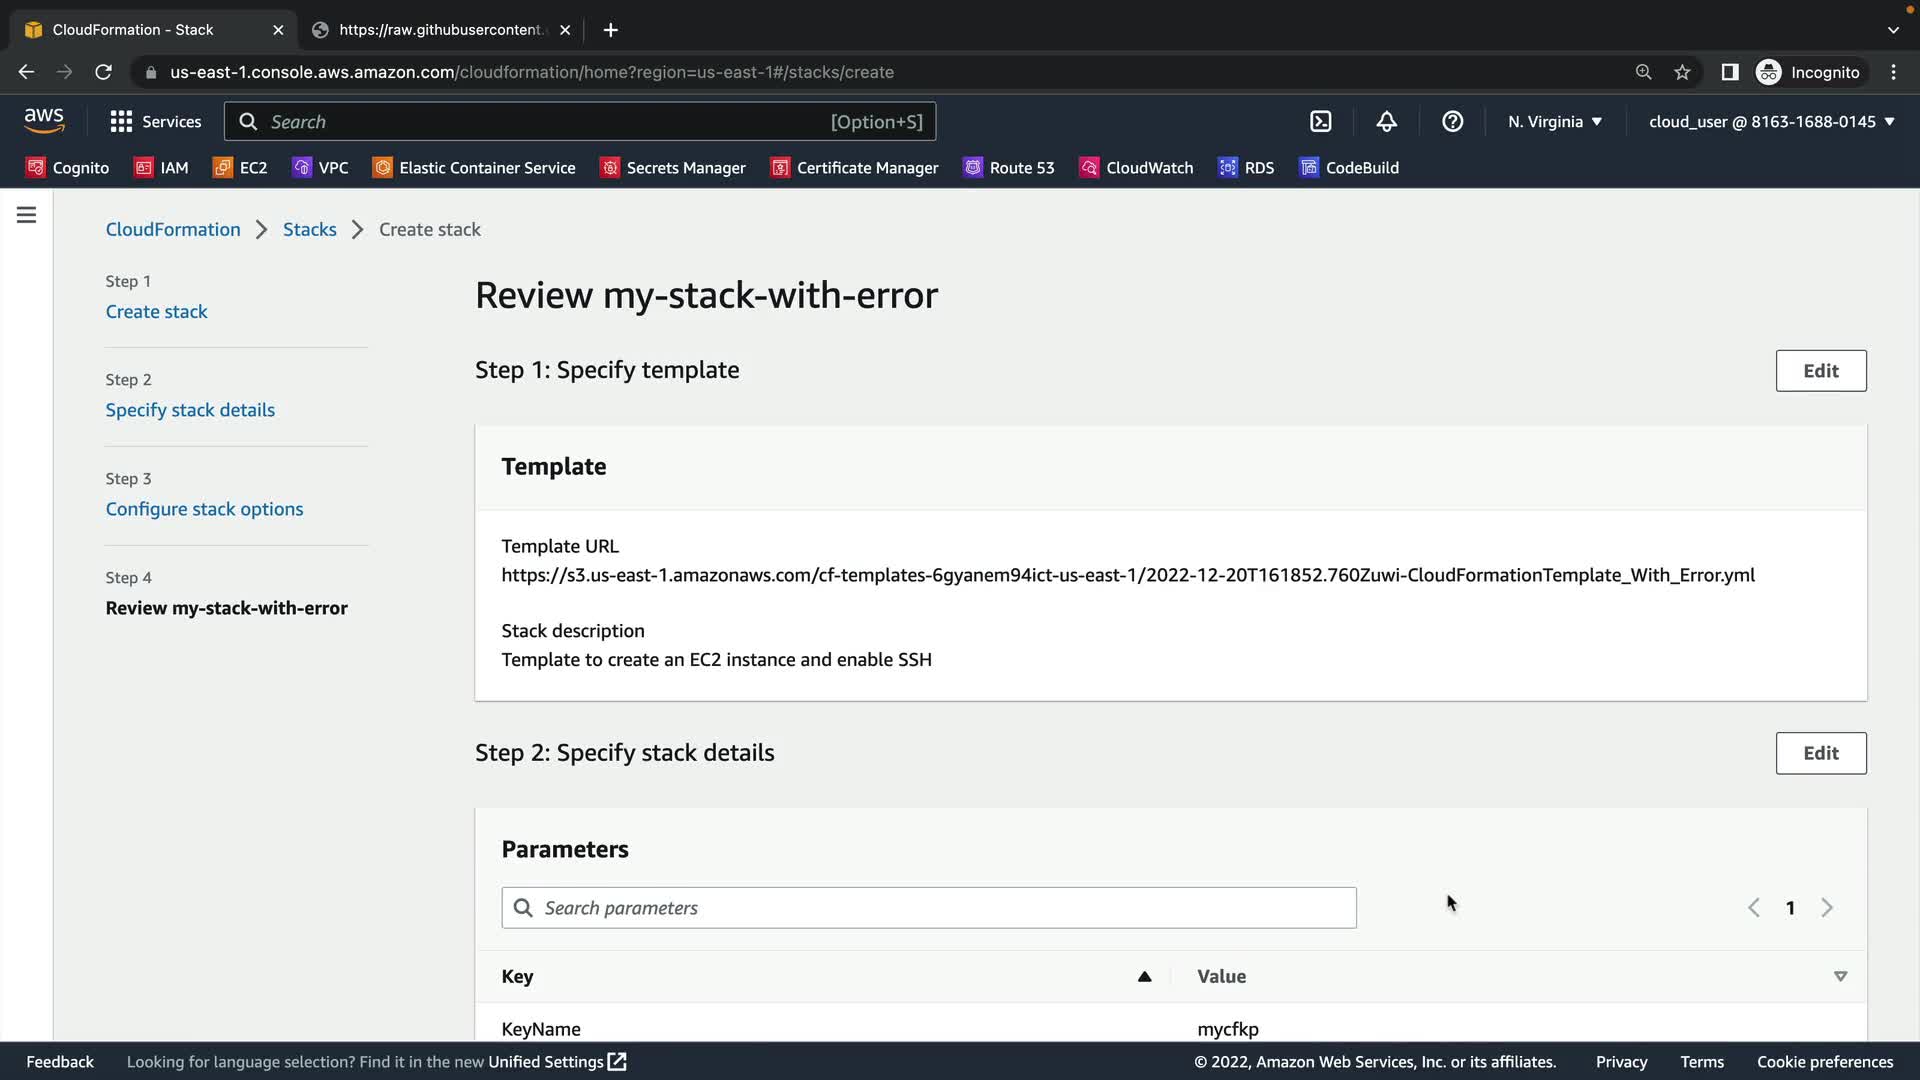Sort parameters by Key column arrow
Screen dimensions: 1920x1080
[x=1144, y=977]
